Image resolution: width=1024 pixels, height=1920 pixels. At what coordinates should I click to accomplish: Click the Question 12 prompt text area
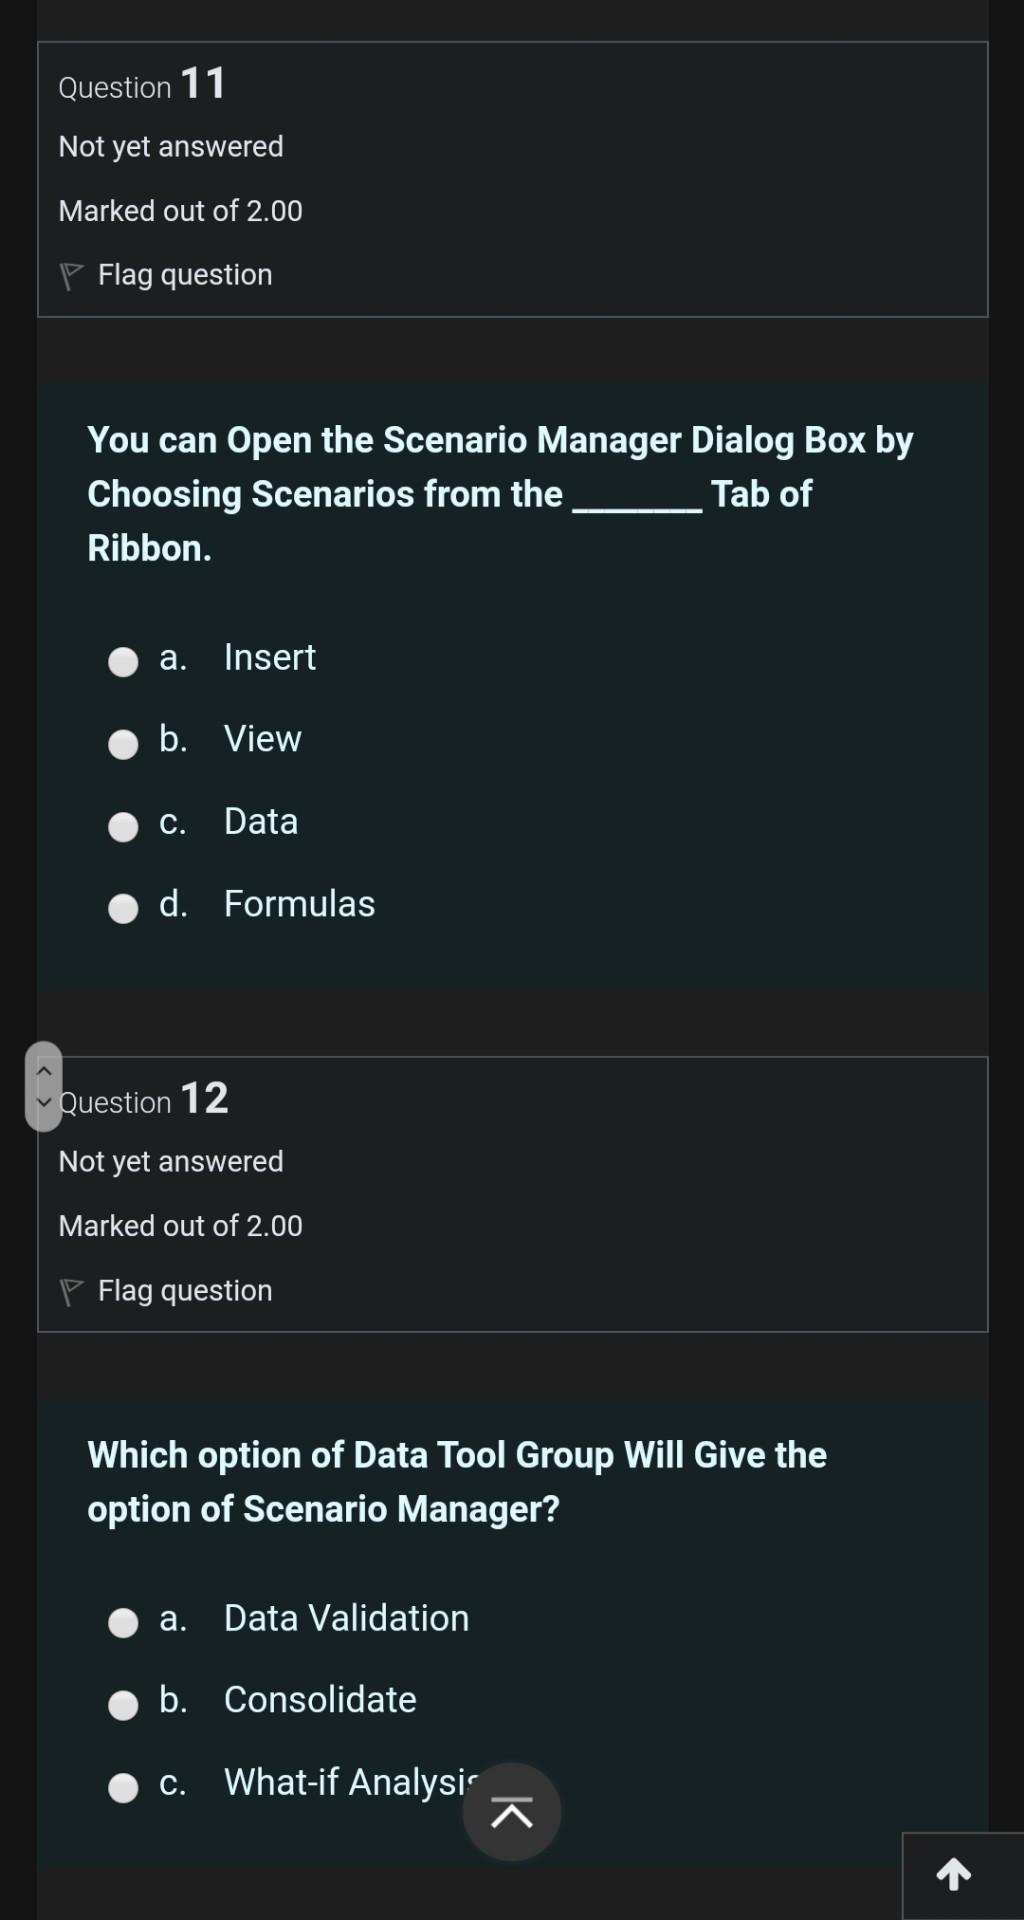coord(456,1481)
